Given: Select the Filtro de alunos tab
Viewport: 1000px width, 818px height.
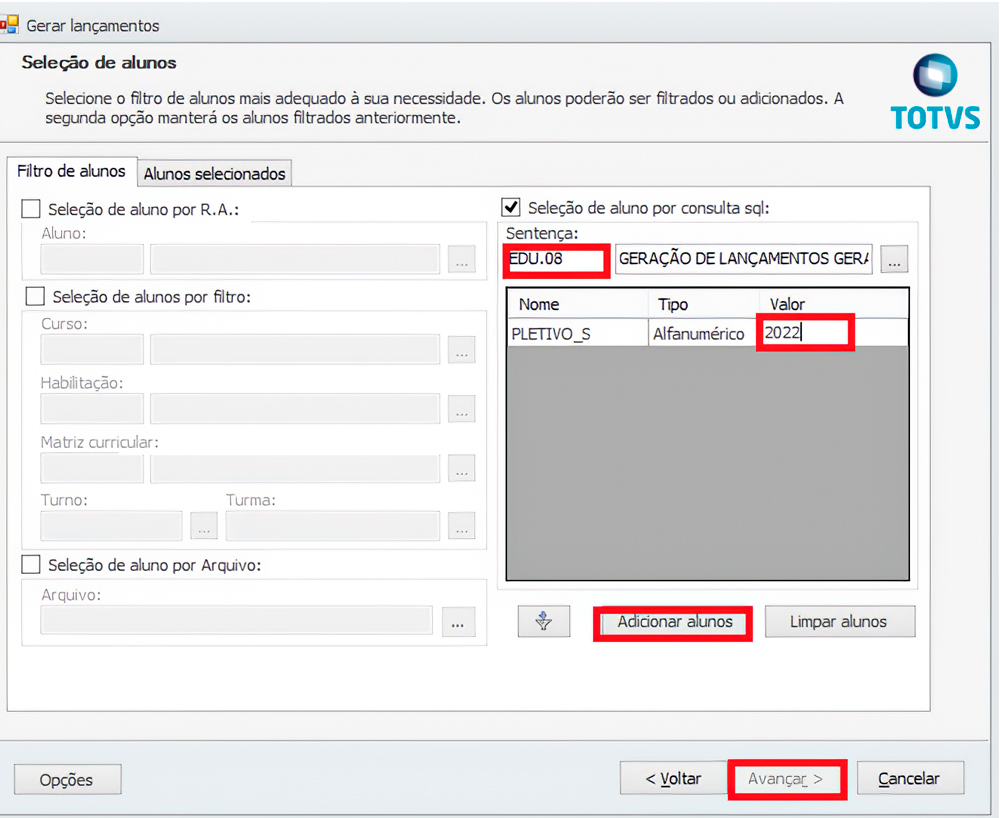Looking at the screenshot, I should [x=71, y=171].
